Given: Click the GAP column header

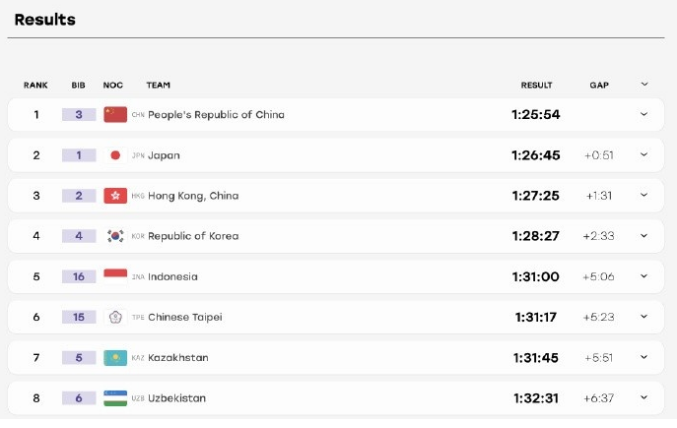Looking at the screenshot, I should (x=599, y=85).
